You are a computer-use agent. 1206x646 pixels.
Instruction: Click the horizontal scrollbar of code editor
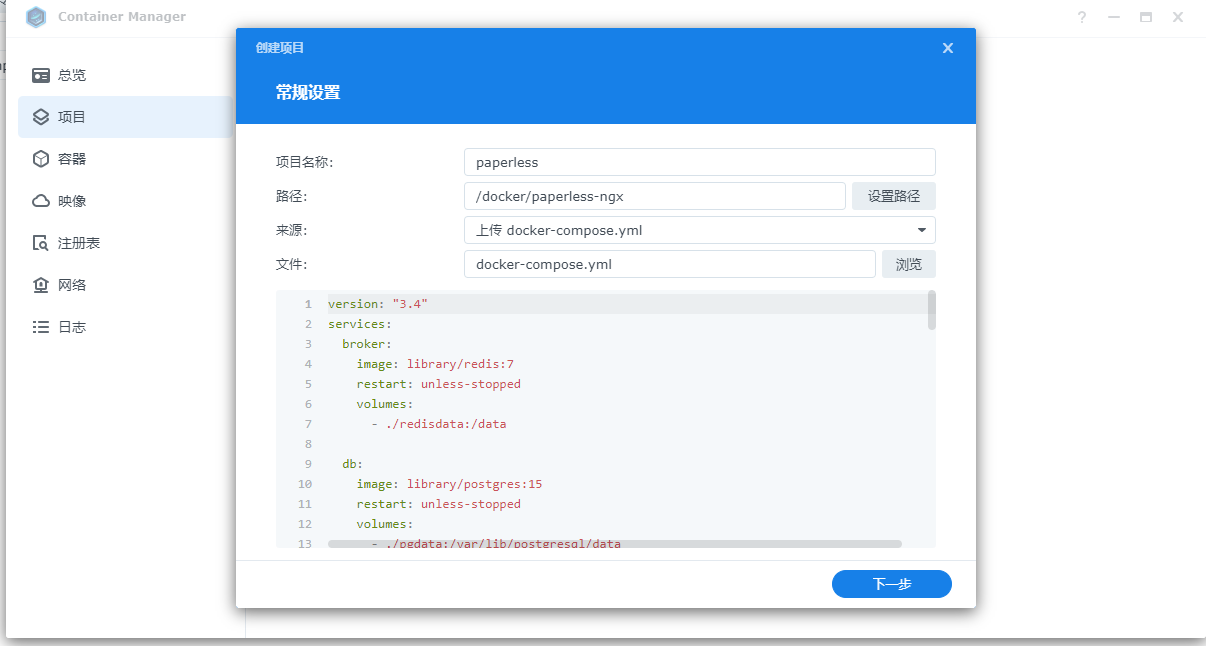[x=614, y=544]
